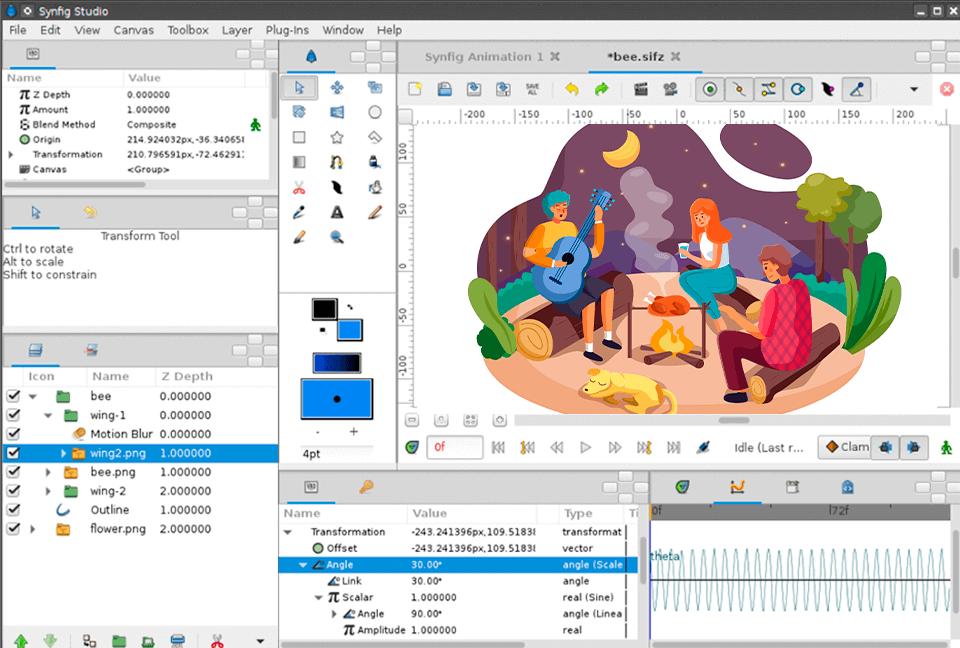This screenshot has height=648, width=960.
Task: Open the Render dialog via clapperboard icon
Action: coord(640,89)
